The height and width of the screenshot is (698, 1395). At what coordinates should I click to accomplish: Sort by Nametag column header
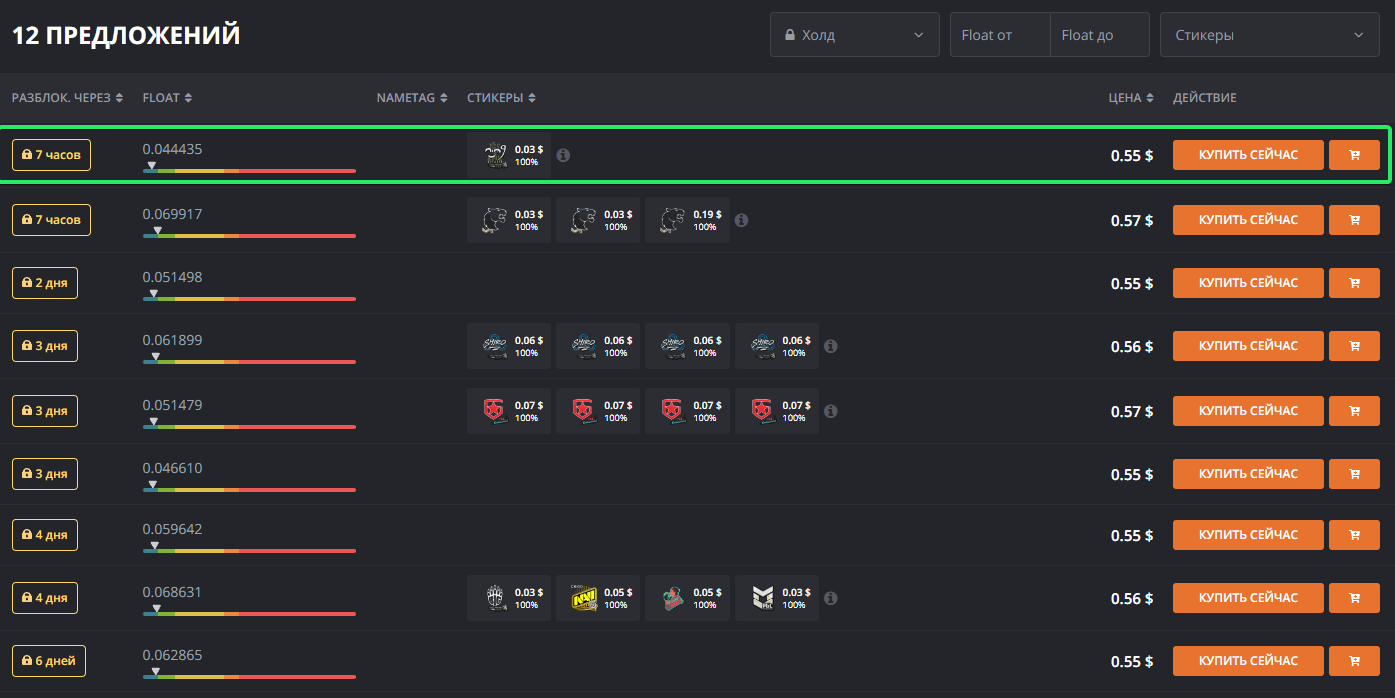click(x=411, y=98)
